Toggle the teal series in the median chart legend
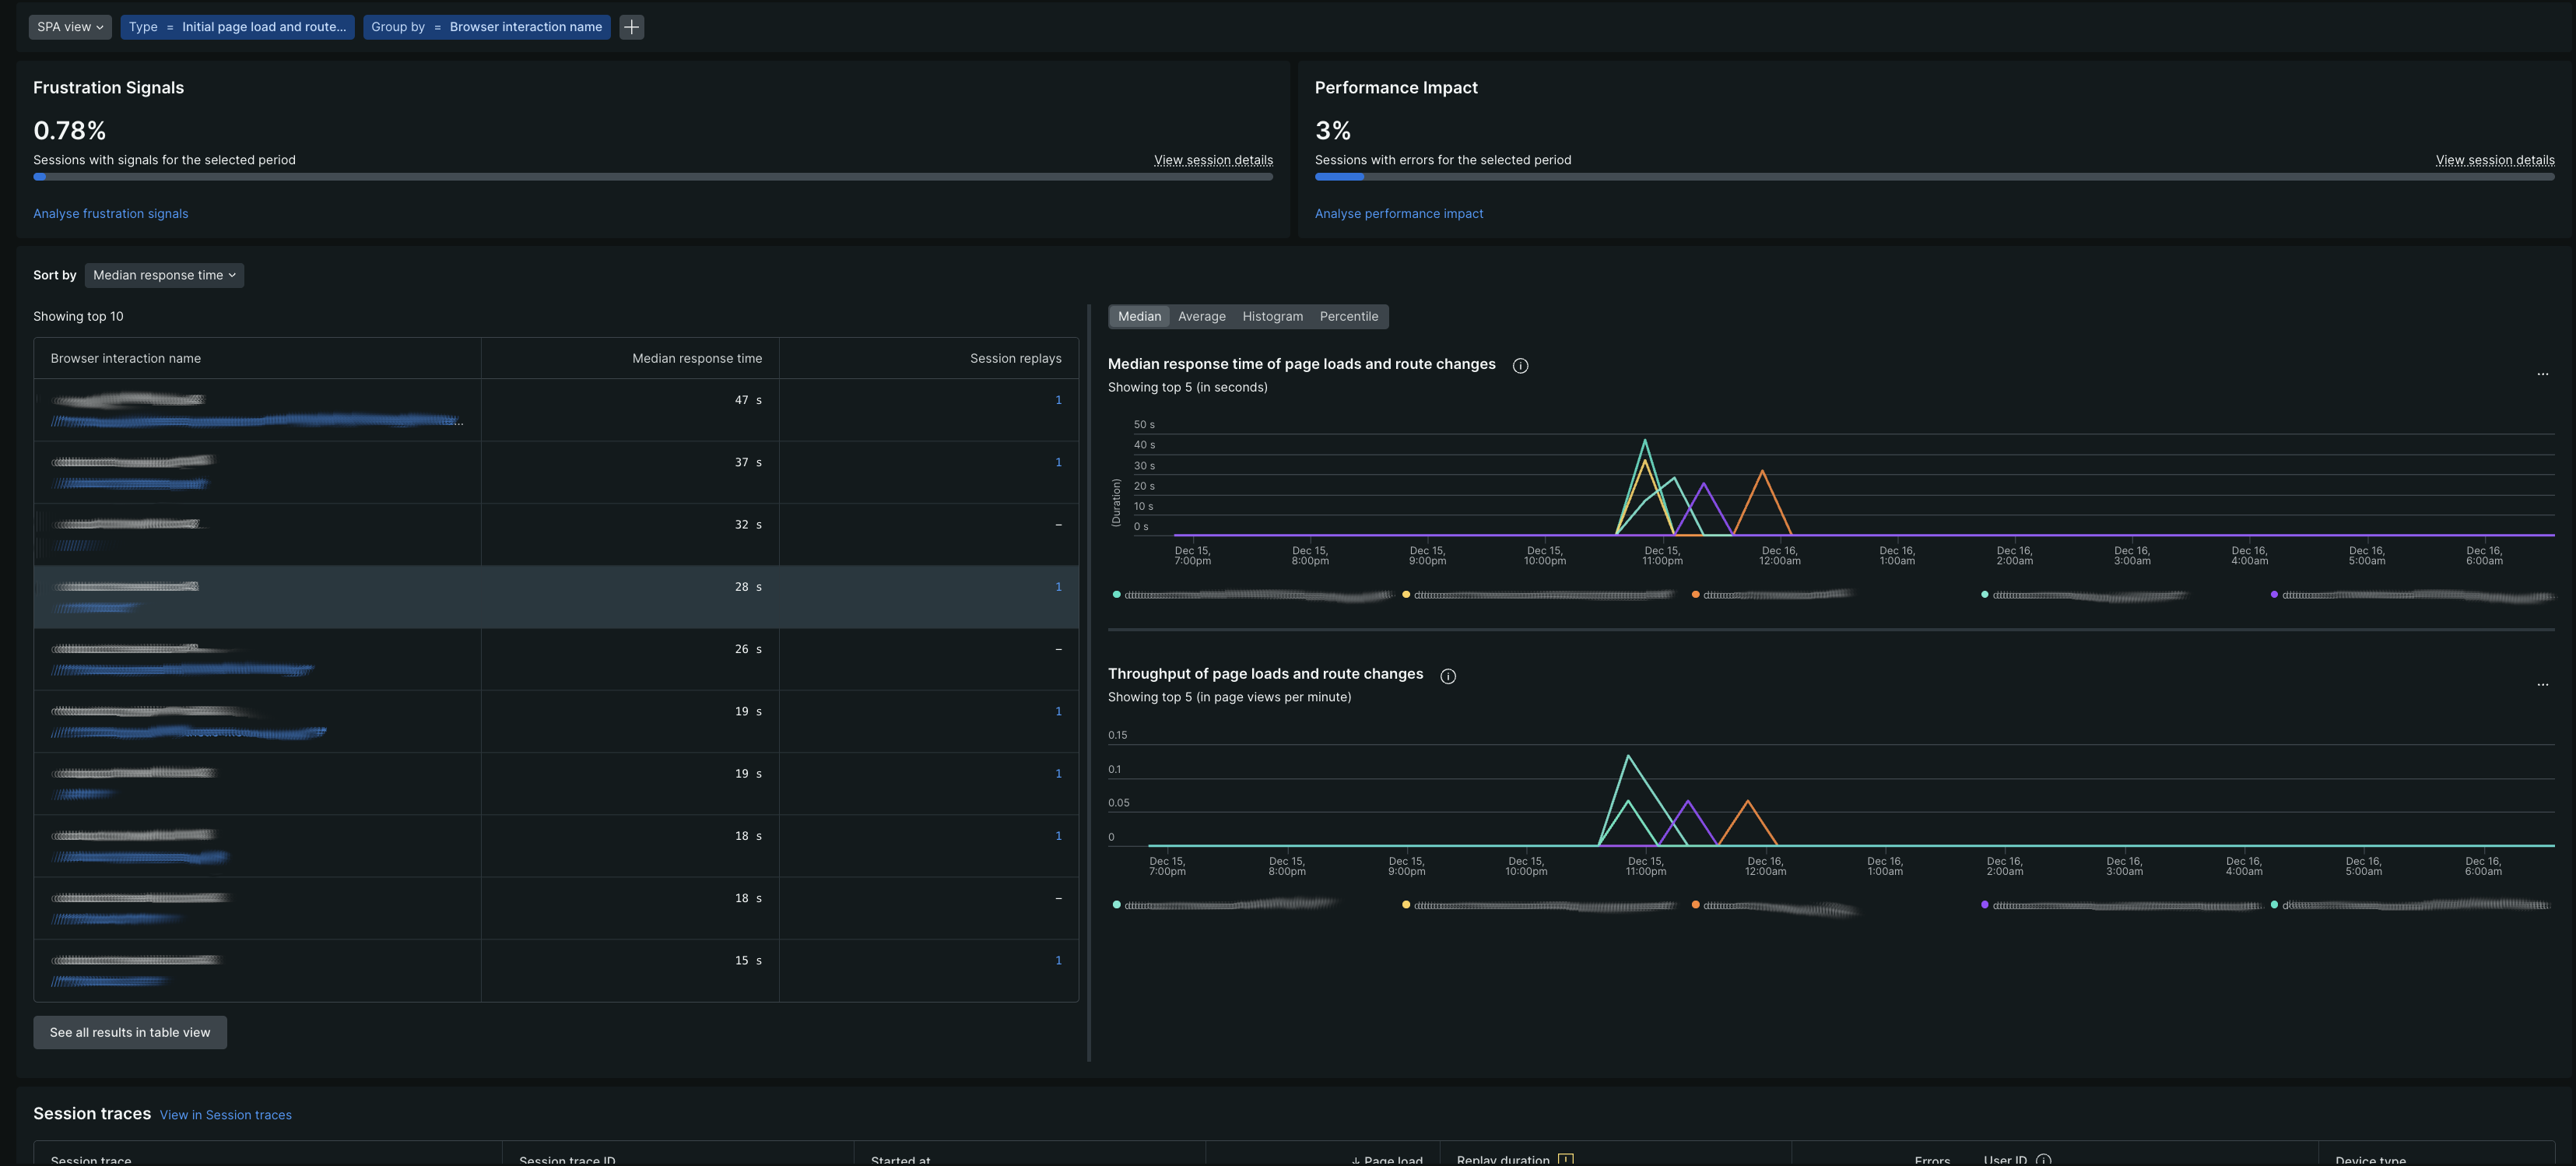The width and height of the screenshot is (2576, 1166). pos(1116,594)
